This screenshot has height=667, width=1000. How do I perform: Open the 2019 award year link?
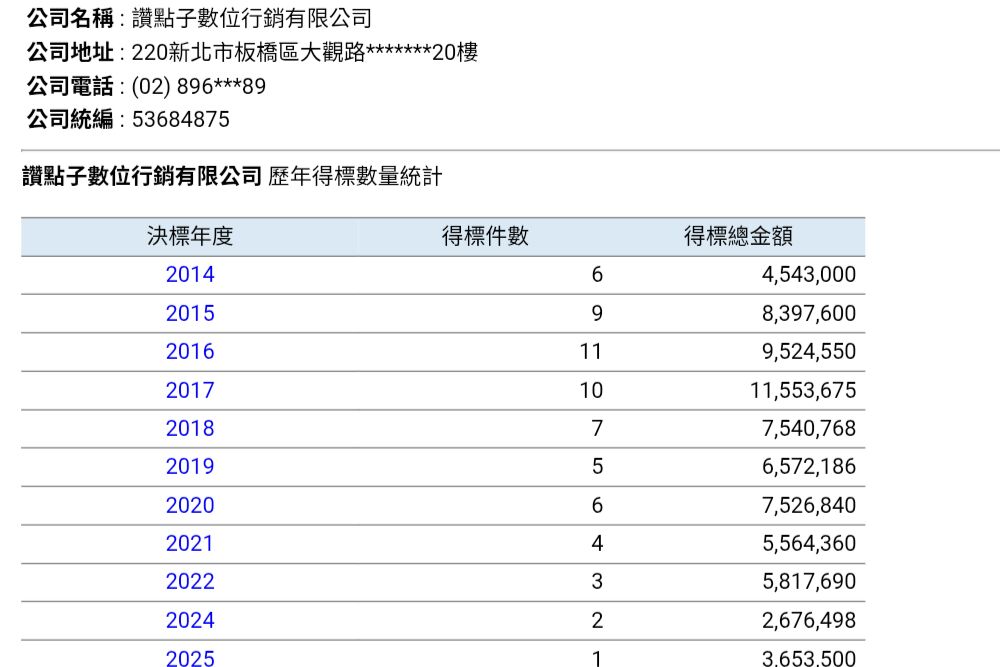pyautogui.click(x=190, y=467)
